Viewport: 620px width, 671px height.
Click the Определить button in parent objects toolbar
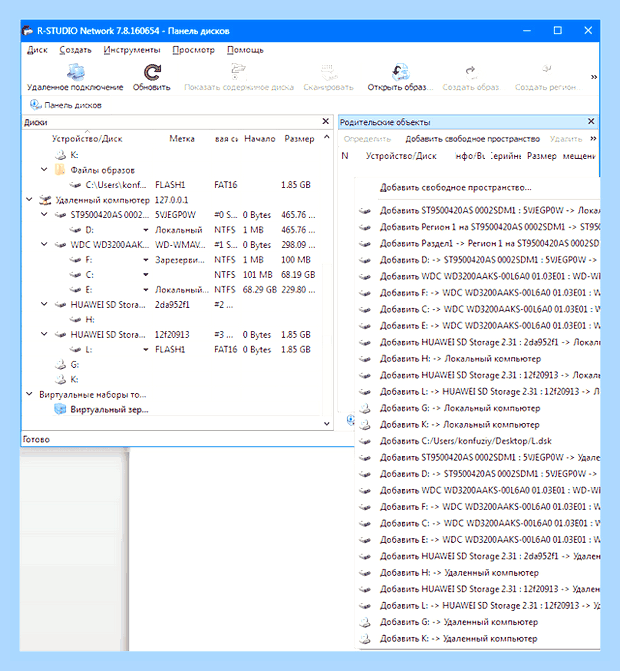tap(367, 139)
